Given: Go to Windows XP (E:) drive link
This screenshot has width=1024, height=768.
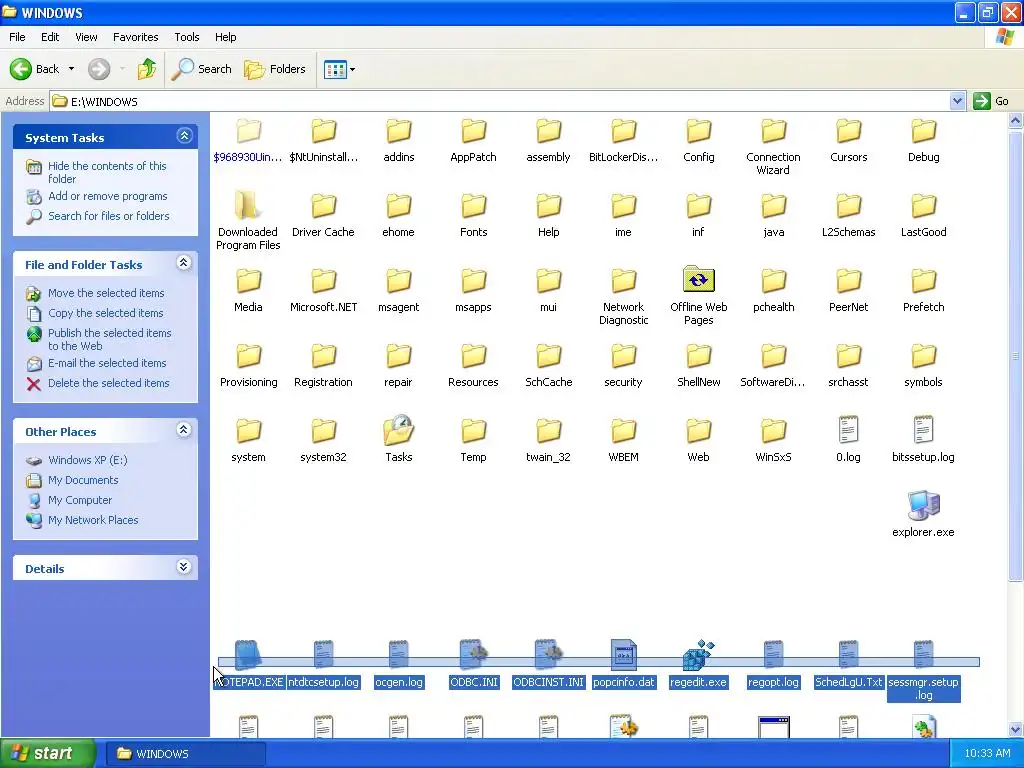Looking at the screenshot, I should click(x=88, y=460).
